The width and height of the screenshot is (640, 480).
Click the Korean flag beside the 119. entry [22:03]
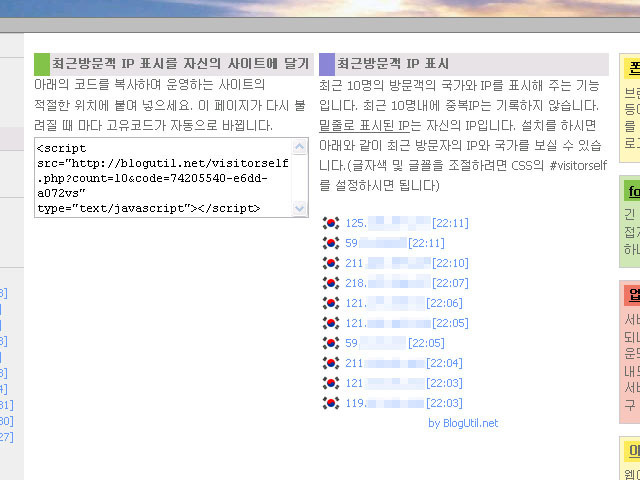point(331,403)
